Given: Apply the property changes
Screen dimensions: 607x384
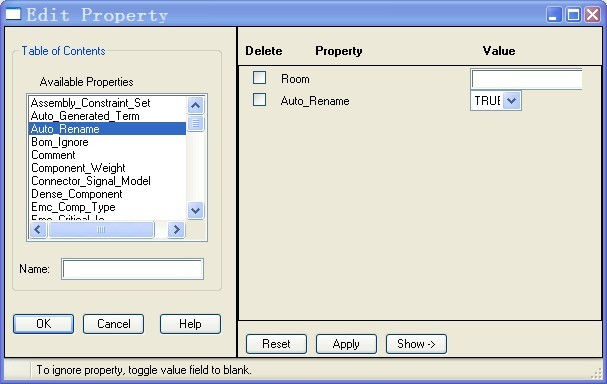Looking at the screenshot, I should point(346,344).
